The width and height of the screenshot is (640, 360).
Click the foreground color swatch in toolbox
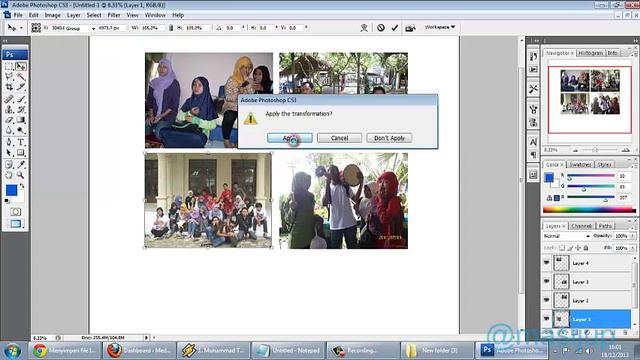coord(11,190)
